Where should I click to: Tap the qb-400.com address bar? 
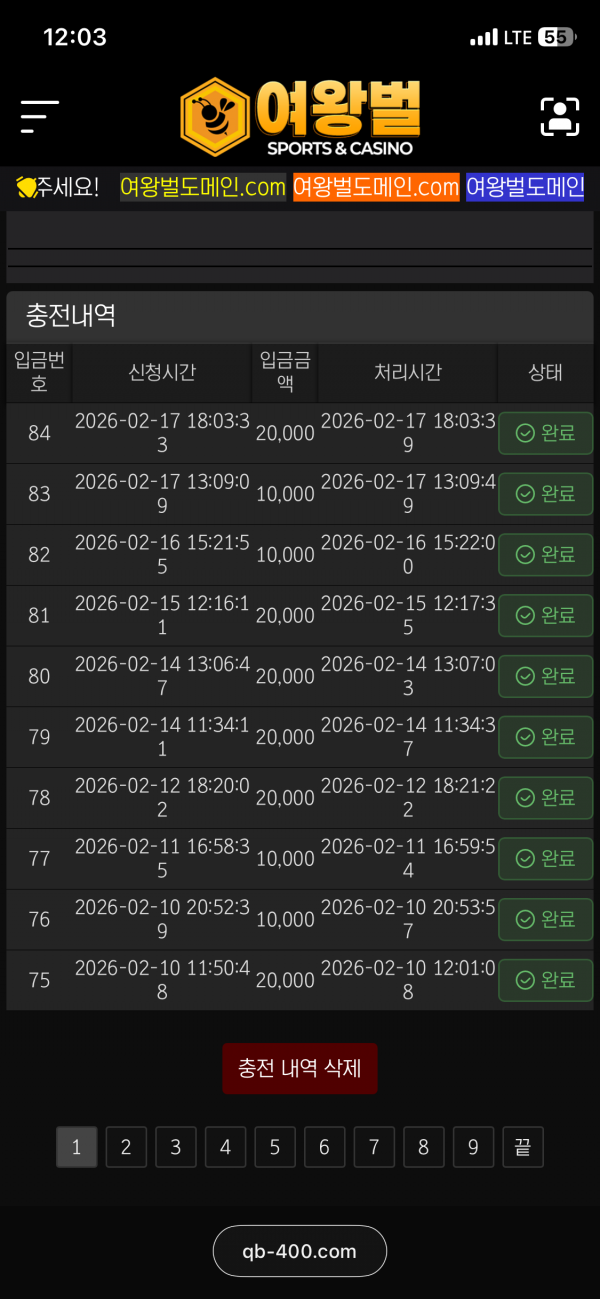(x=300, y=1251)
